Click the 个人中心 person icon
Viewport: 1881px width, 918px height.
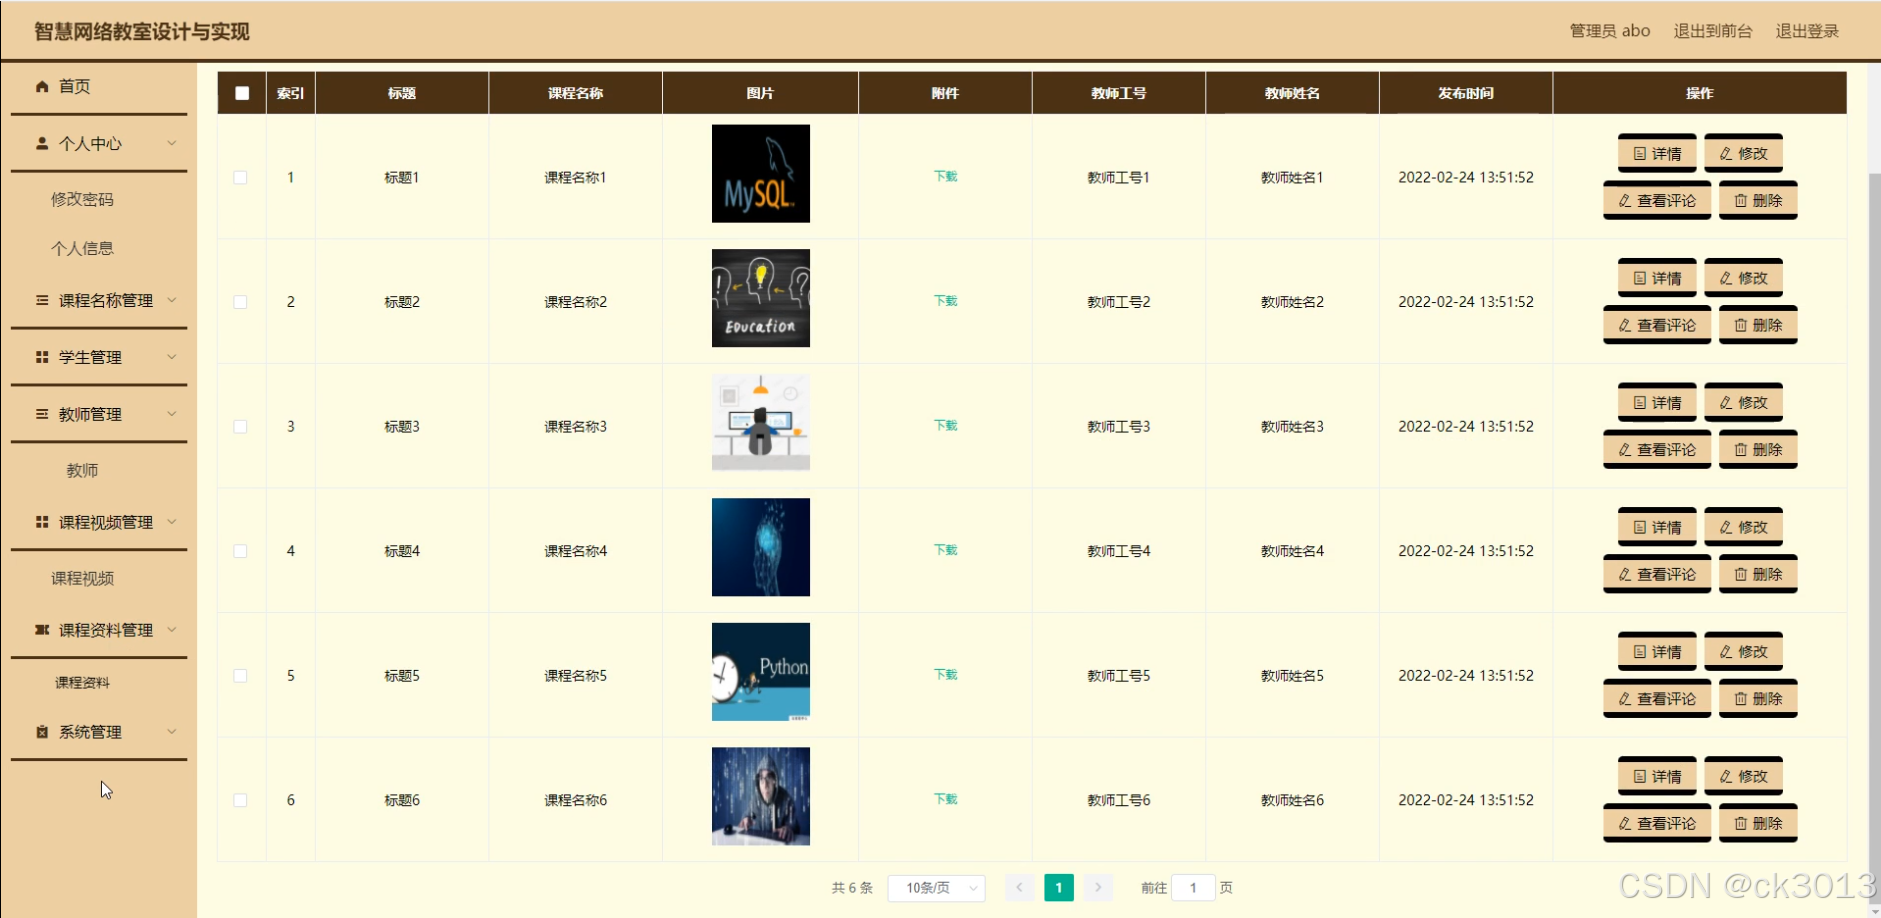pos(42,144)
